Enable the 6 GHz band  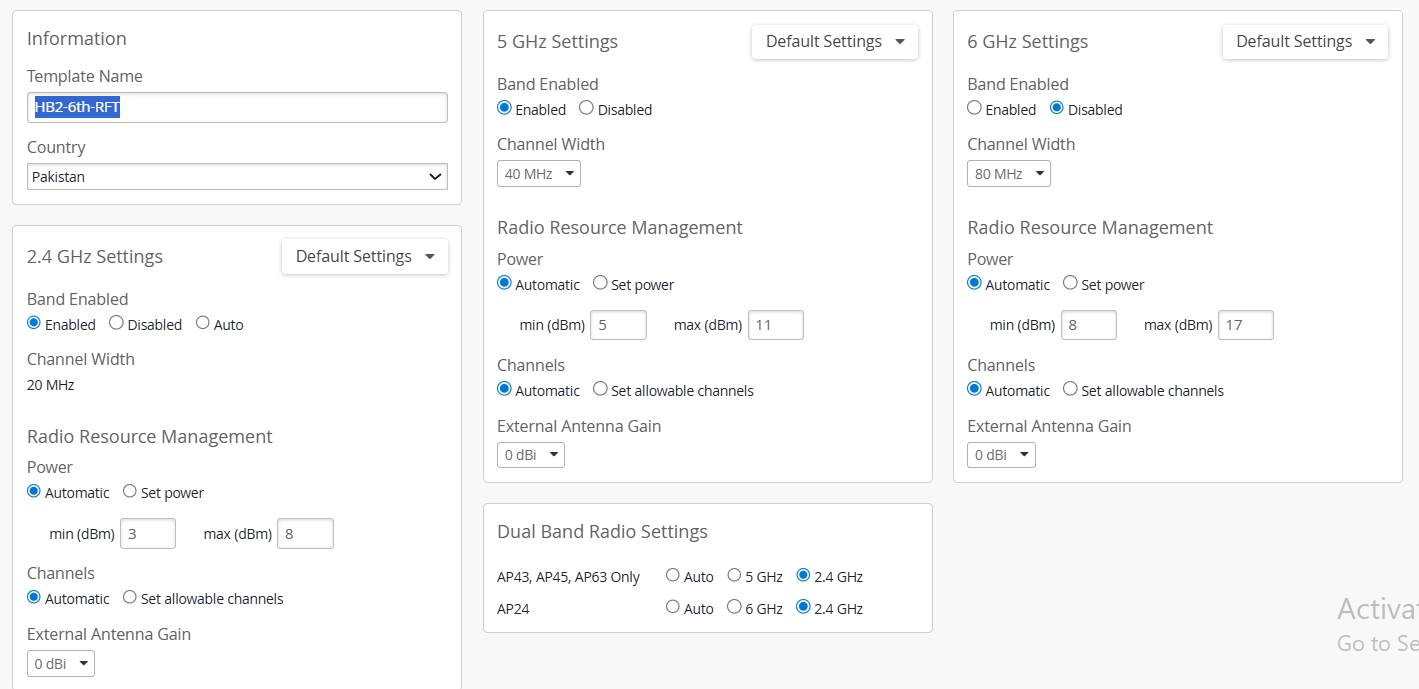pyautogui.click(x=975, y=109)
